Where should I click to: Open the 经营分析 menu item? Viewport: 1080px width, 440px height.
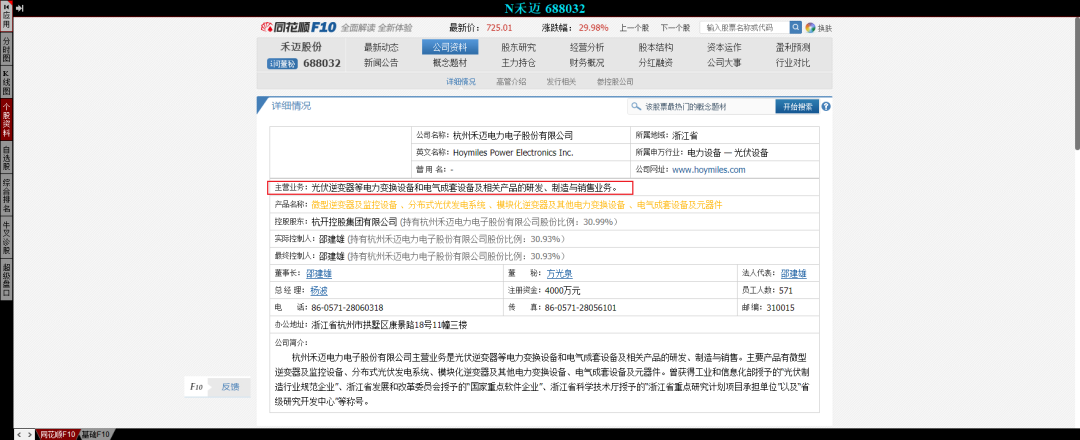(587, 48)
